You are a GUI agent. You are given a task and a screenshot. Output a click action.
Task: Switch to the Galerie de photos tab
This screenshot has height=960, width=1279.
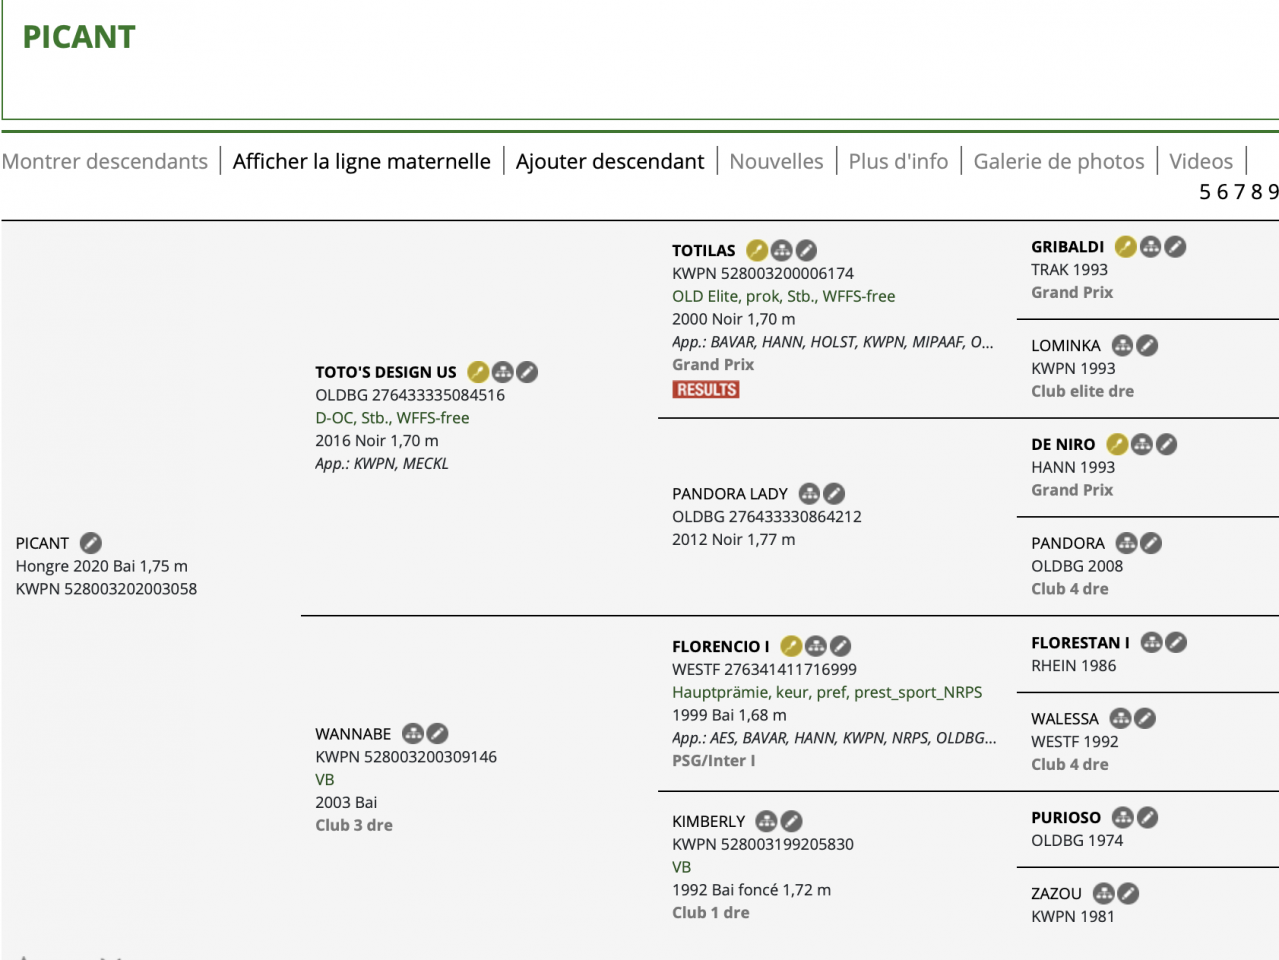(x=1058, y=161)
